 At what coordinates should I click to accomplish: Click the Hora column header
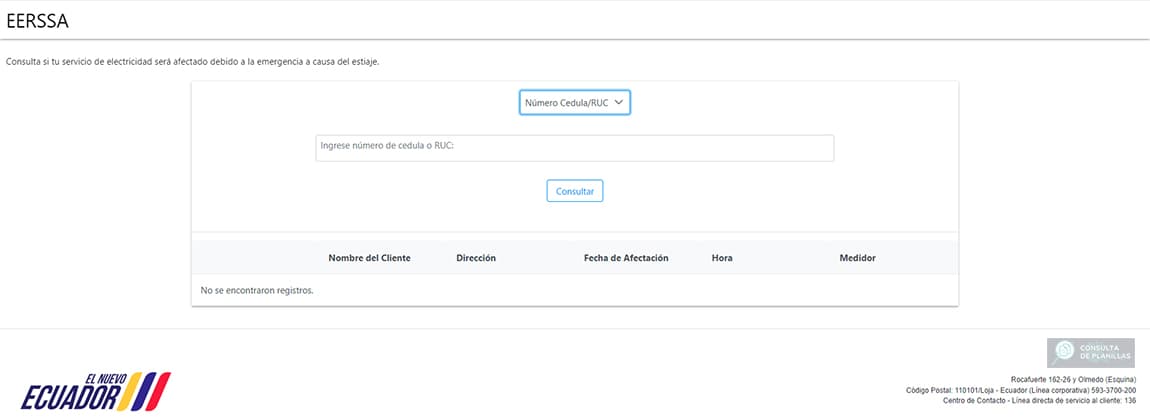(722, 258)
